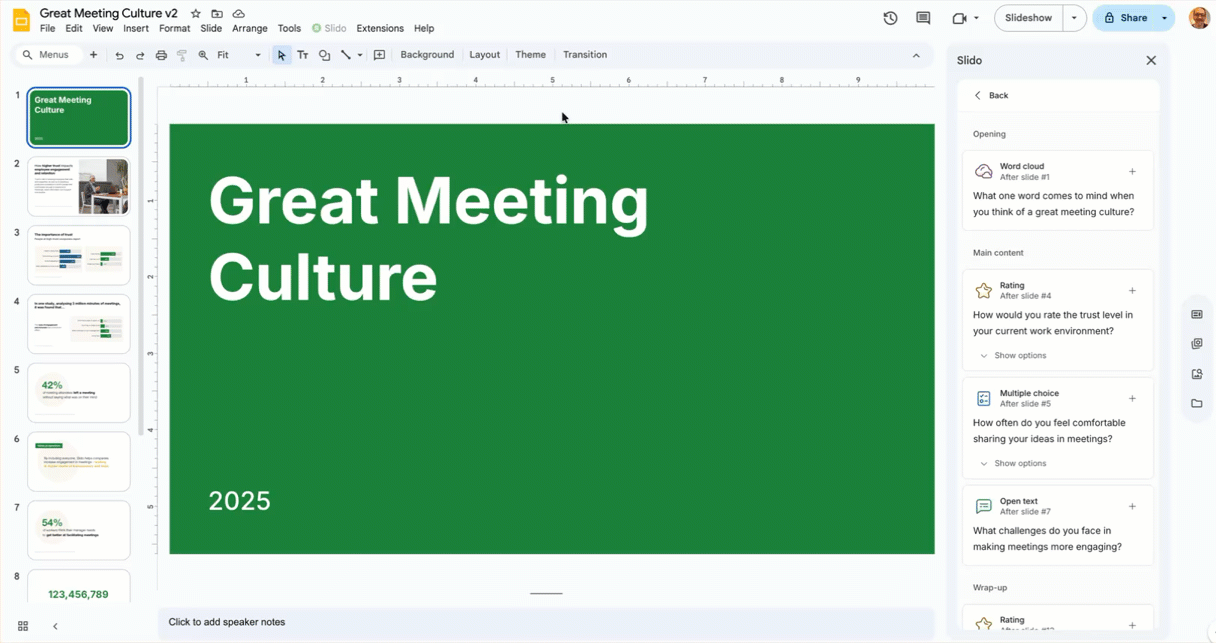Click the Menus search box
The width and height of the screenshot is (1216, 643).
click(x=46, y=55)
